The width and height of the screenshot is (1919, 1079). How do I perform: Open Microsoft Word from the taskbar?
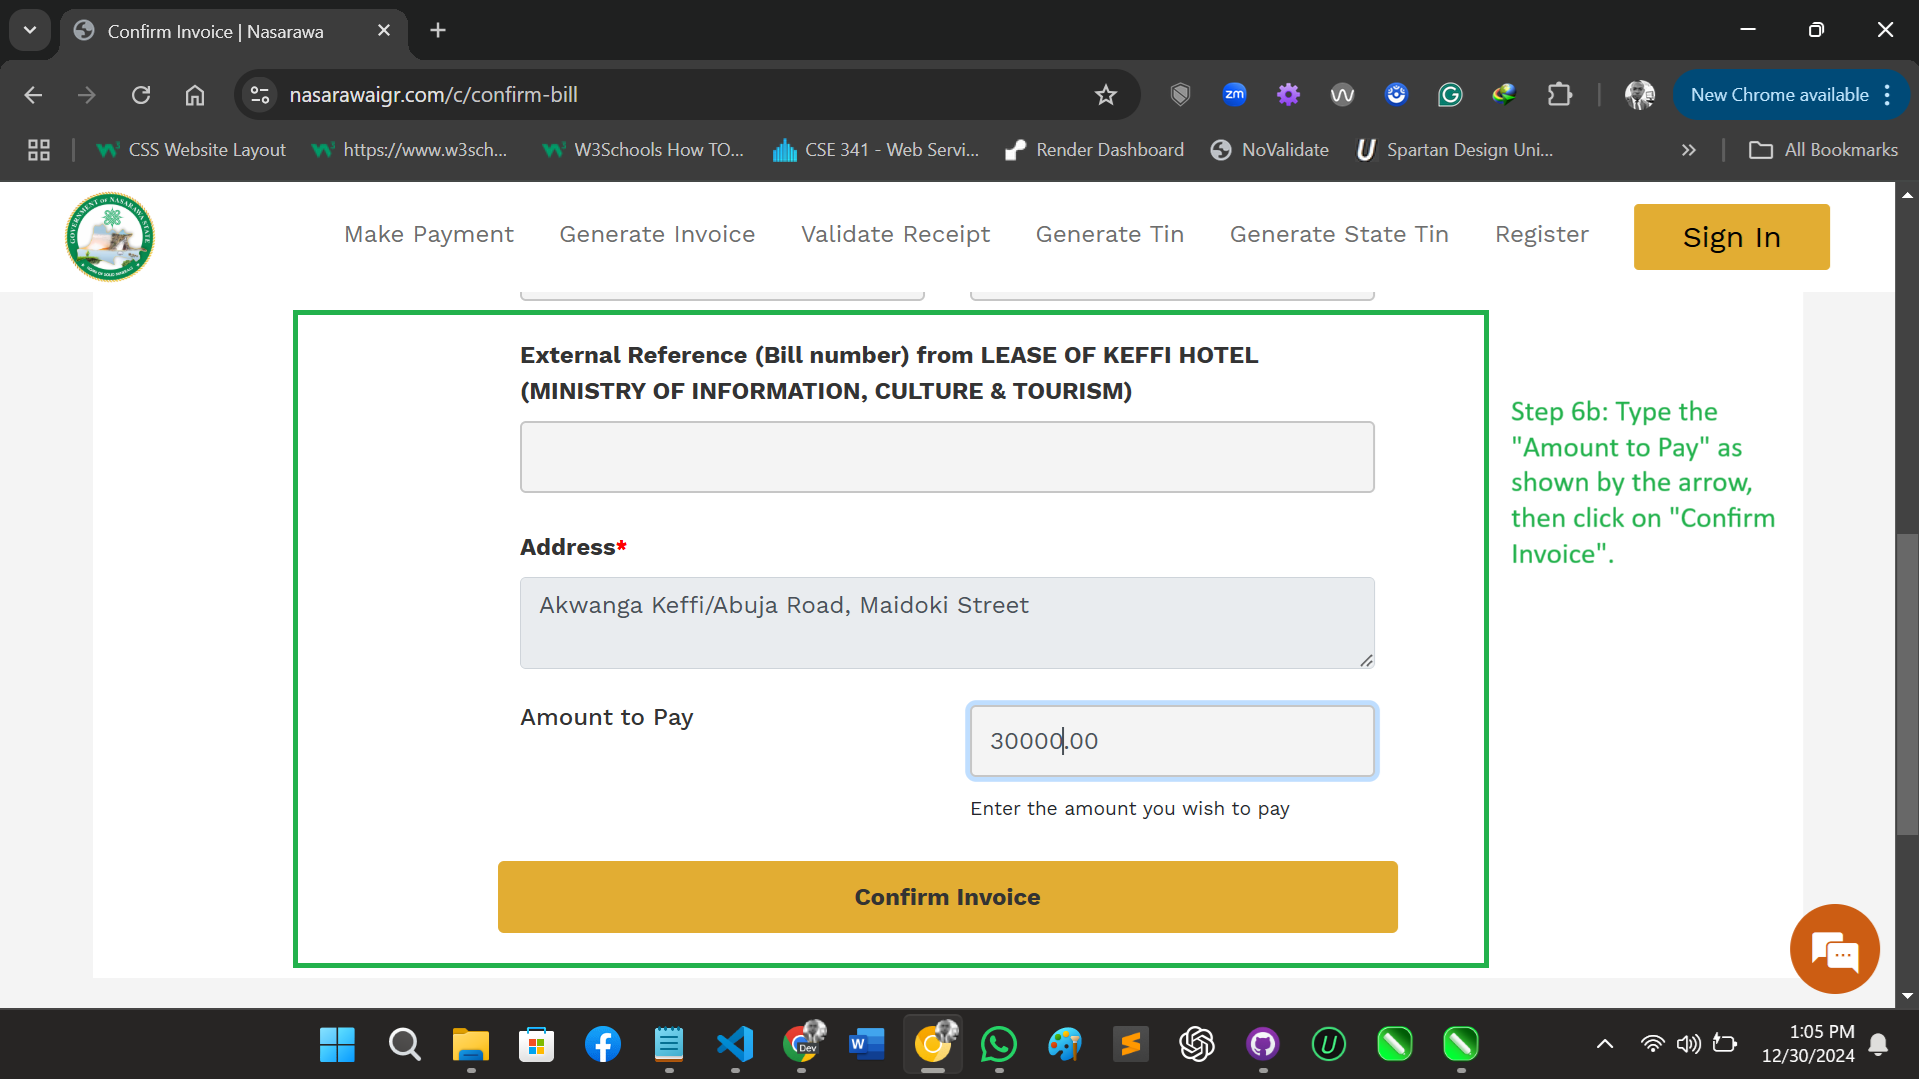pyautogui.click(x=867, y=1045)
